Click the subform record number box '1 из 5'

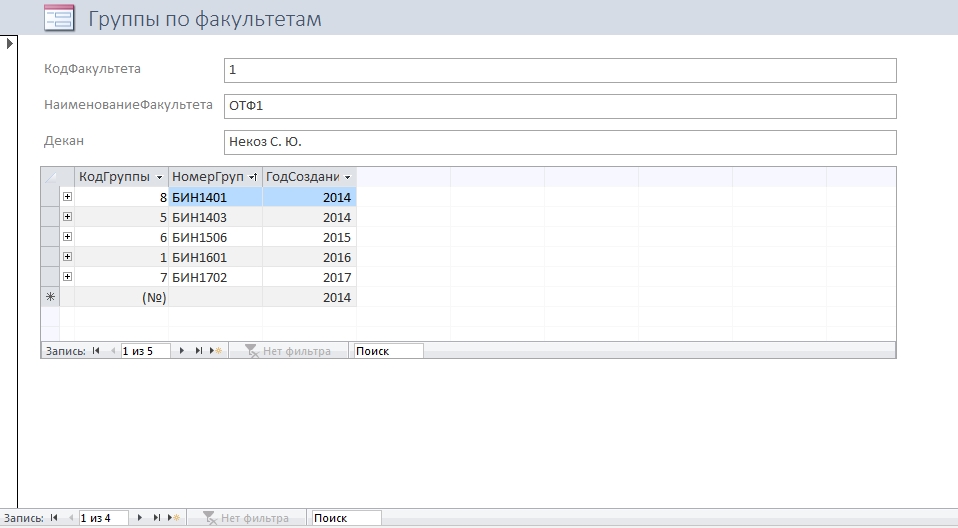click(145, 351)
